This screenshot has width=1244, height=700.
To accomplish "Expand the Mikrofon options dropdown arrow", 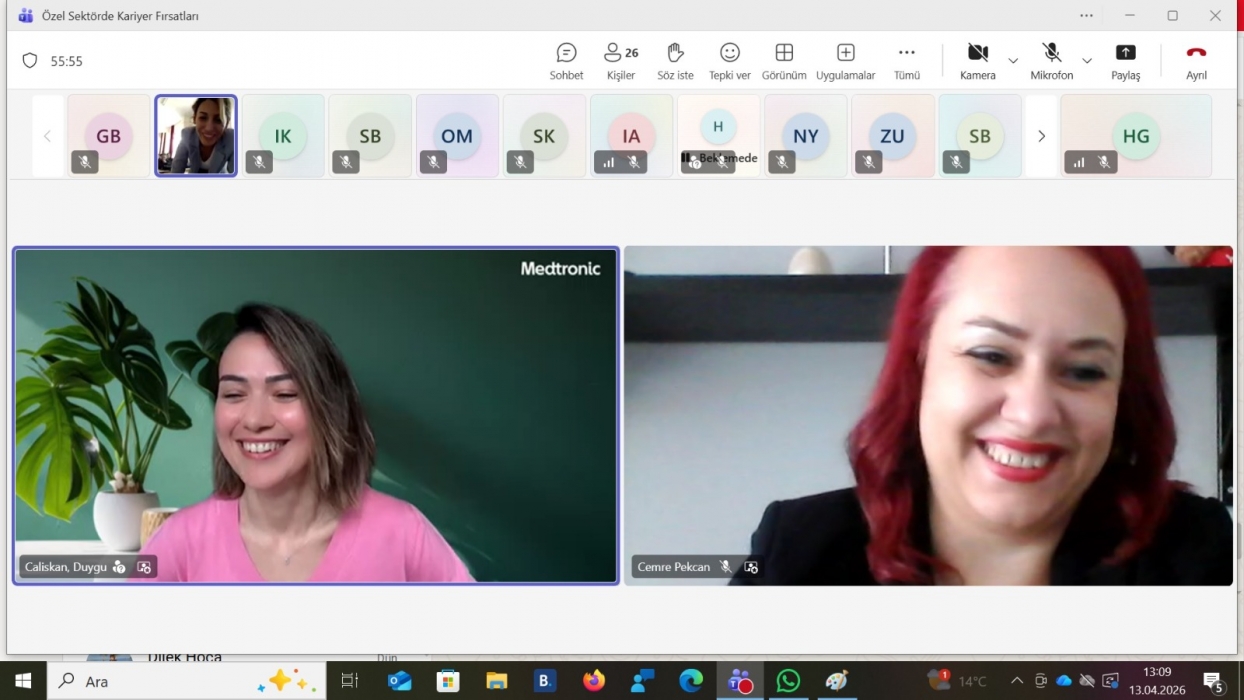I will pyautogui.click(x=1087, y=61).
